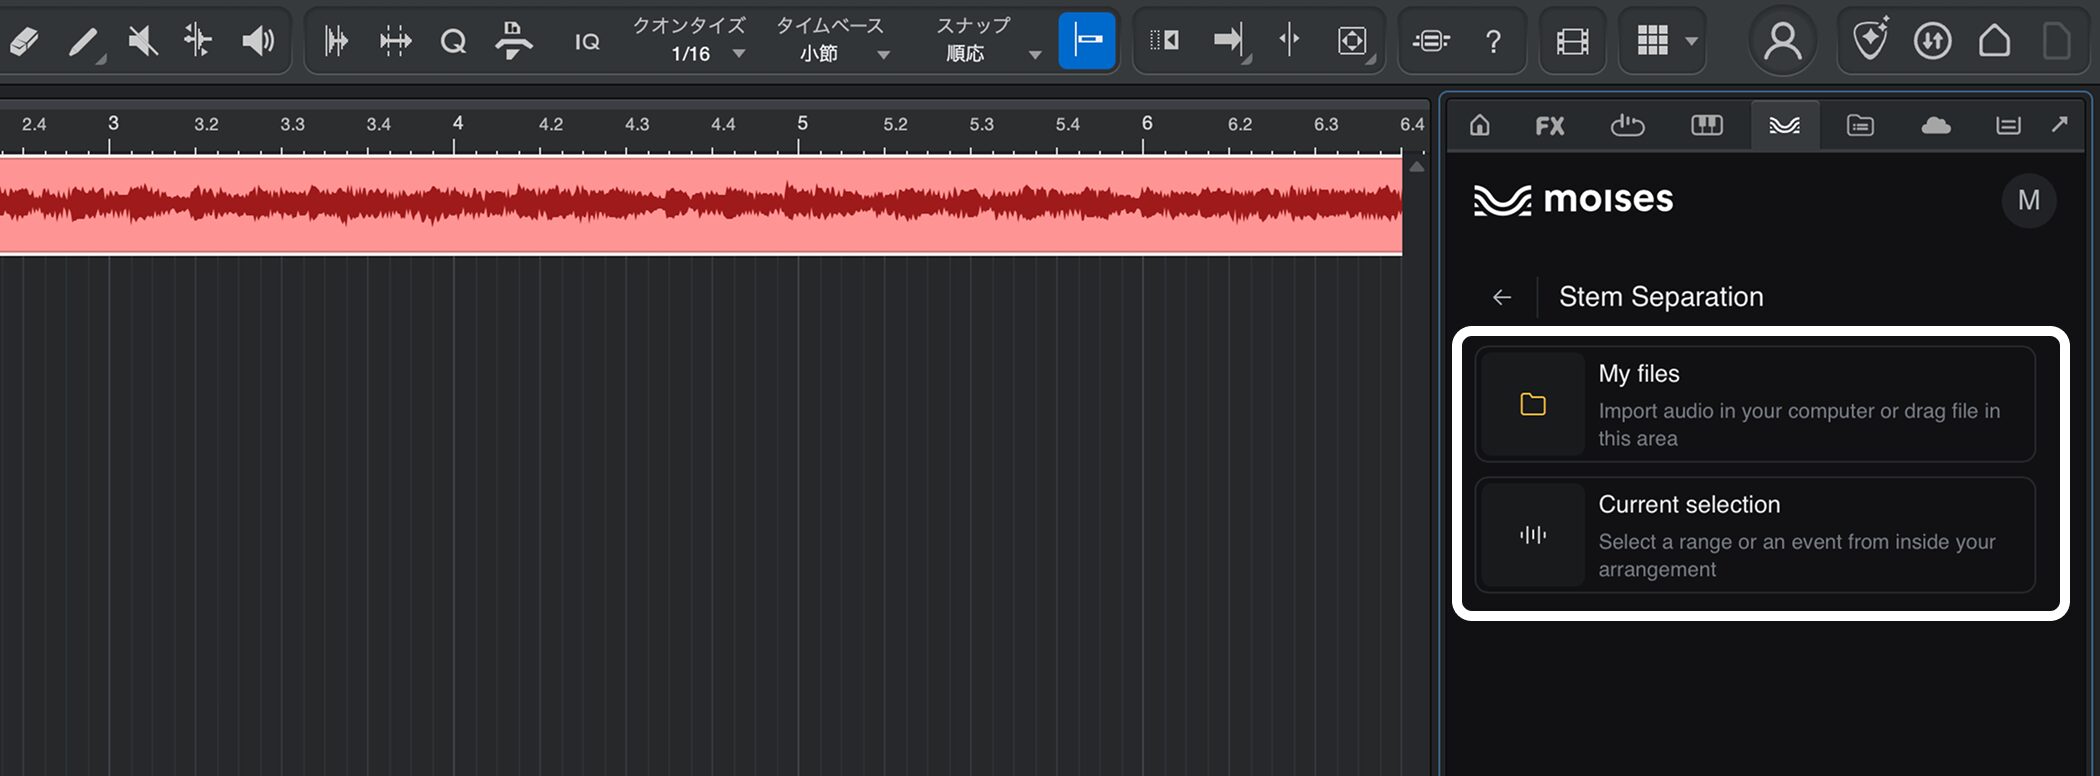This screenshot has width=2100, height=776.
Task: Toggle cursor follows edit position icon
Action: pos(1289,41)
